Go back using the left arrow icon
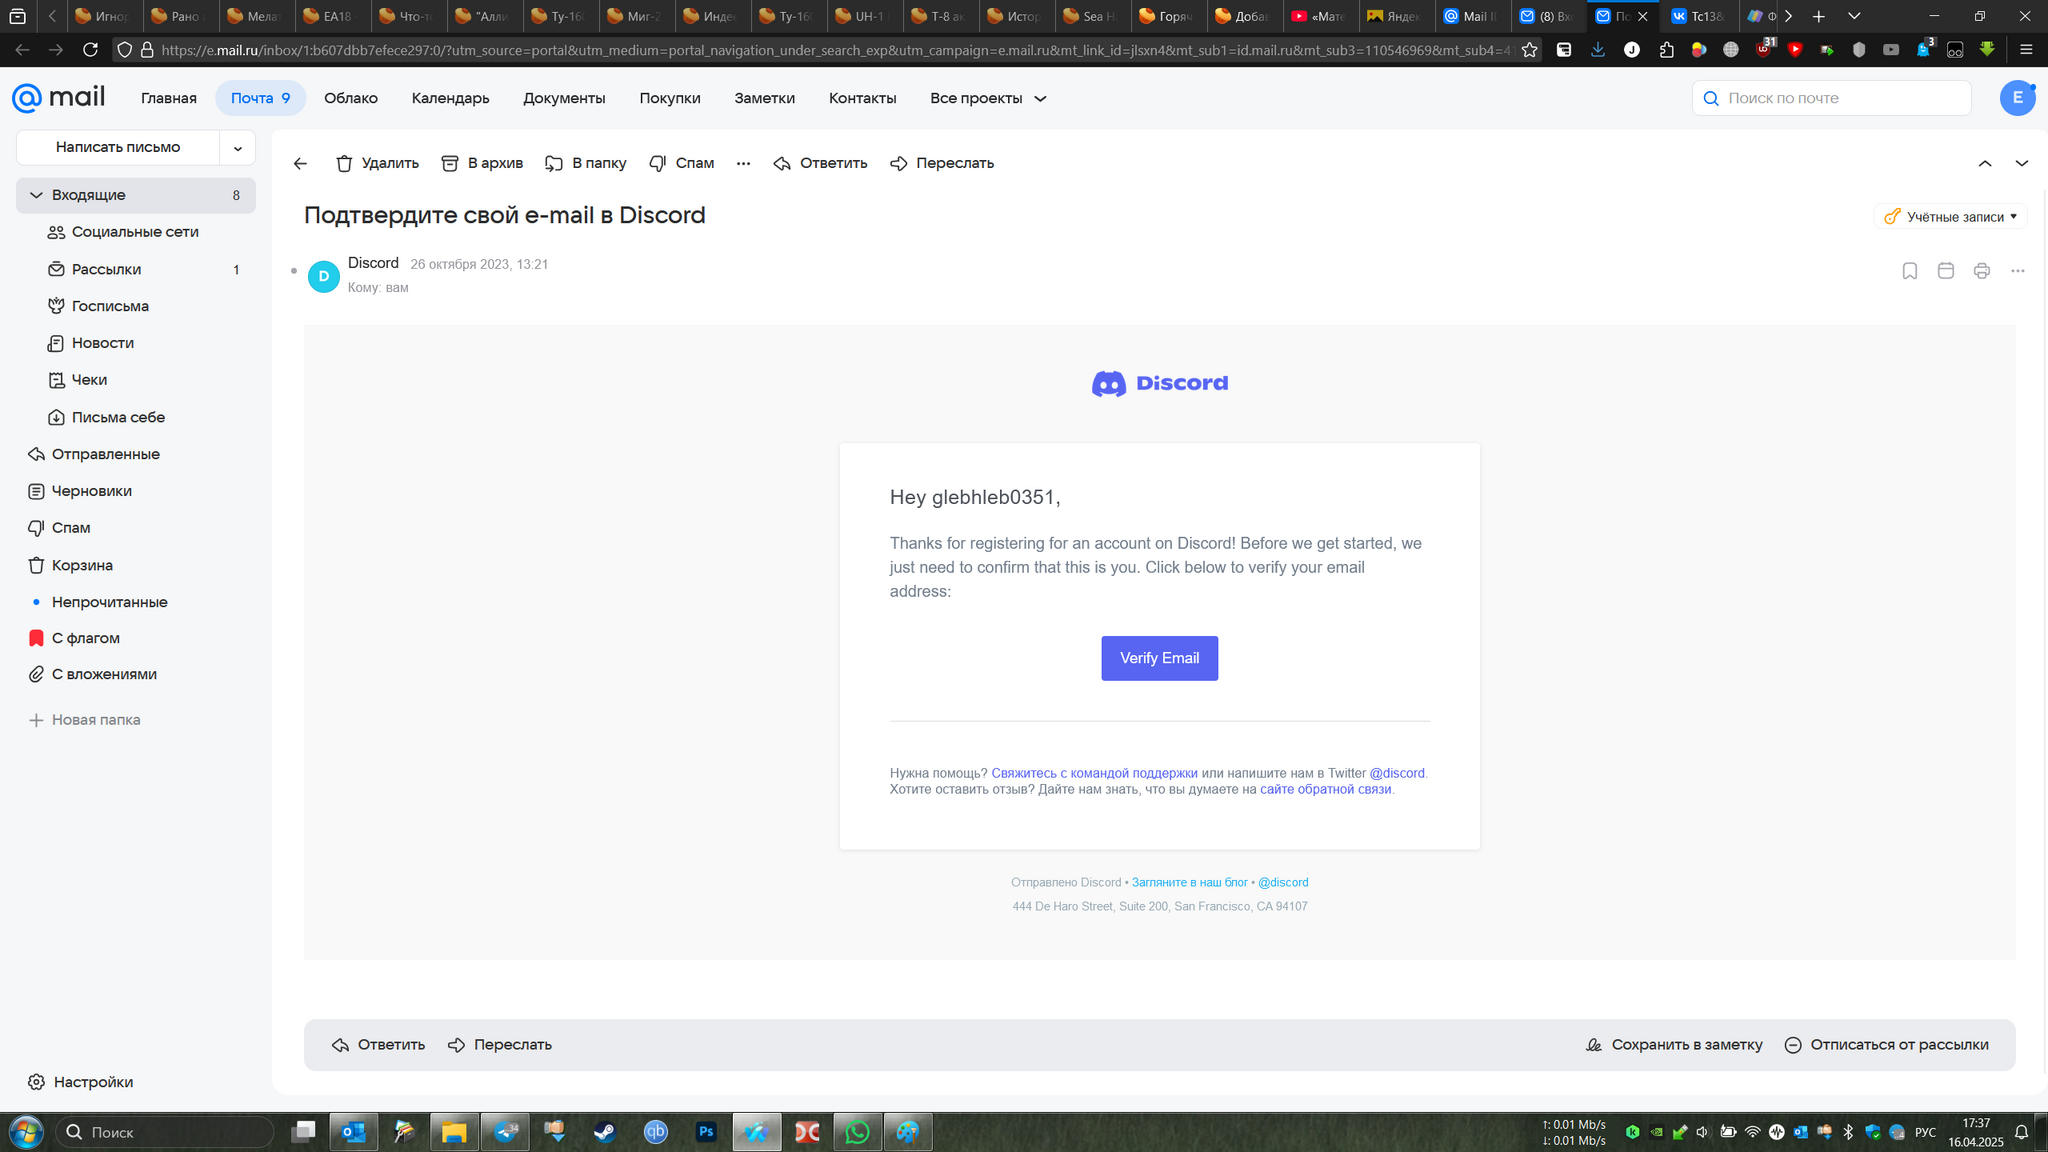Viewport: 2048px width, 1152px height. click(300, 163)
